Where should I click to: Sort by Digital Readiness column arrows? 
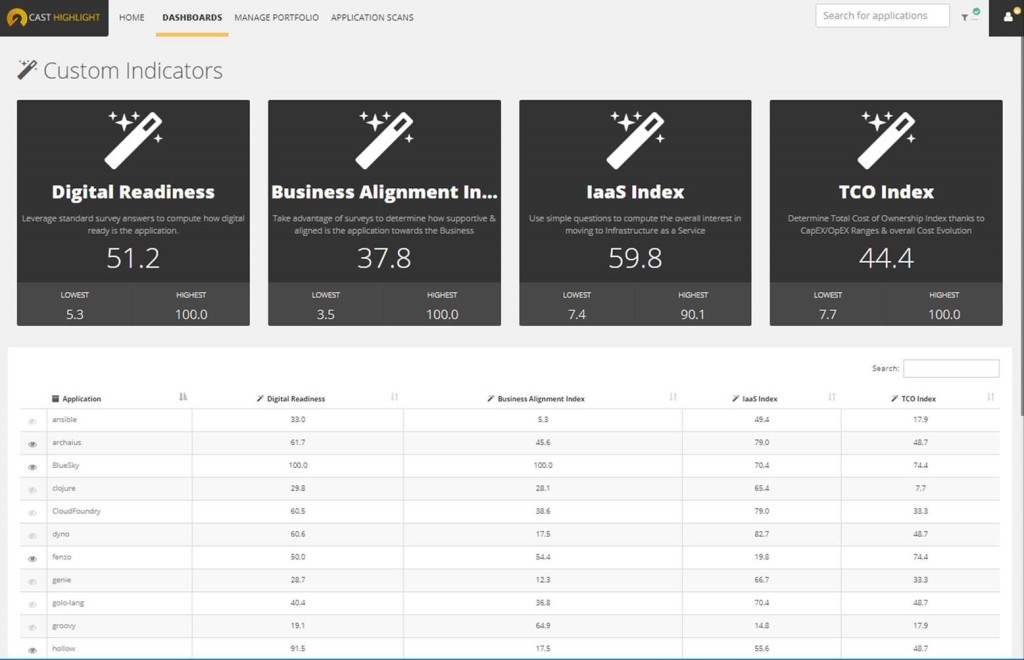click(x=394, y=398)
